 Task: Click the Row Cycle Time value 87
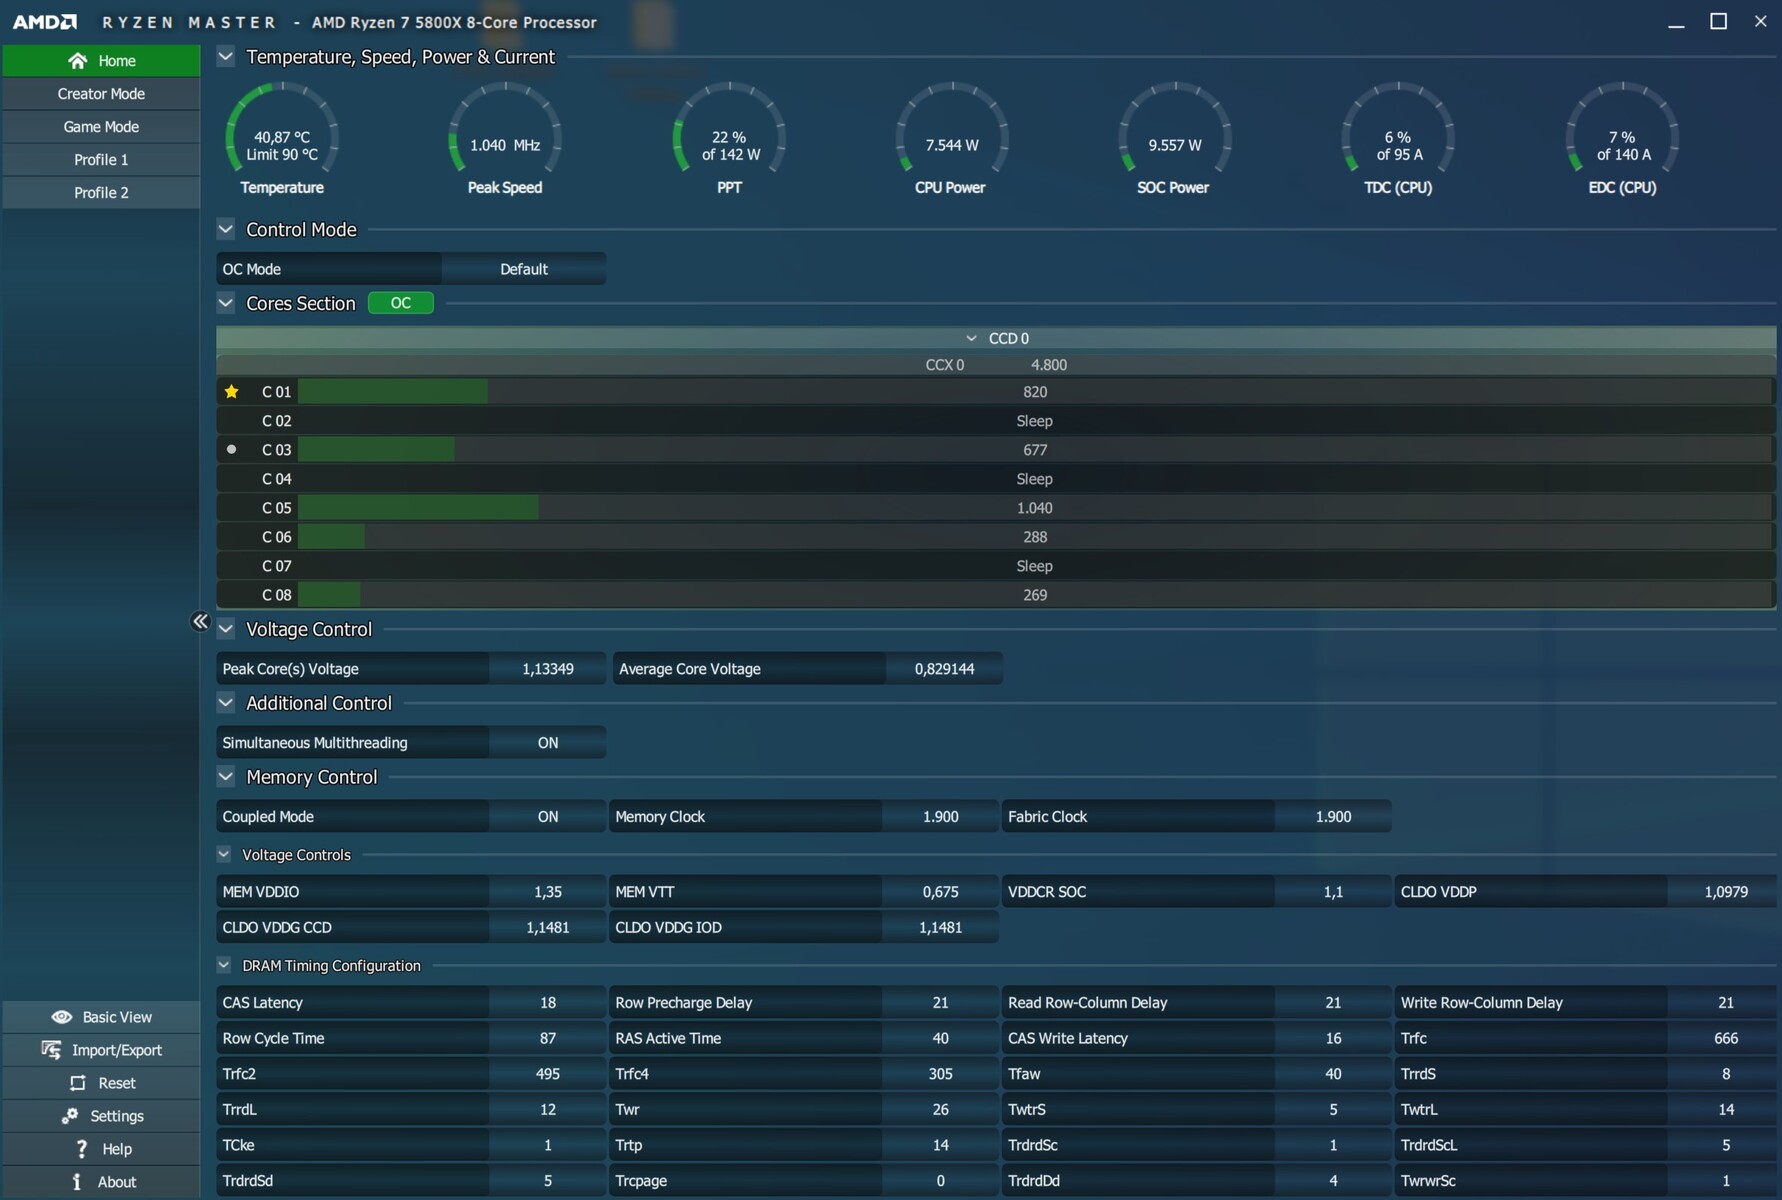[x=548, y=1039]
